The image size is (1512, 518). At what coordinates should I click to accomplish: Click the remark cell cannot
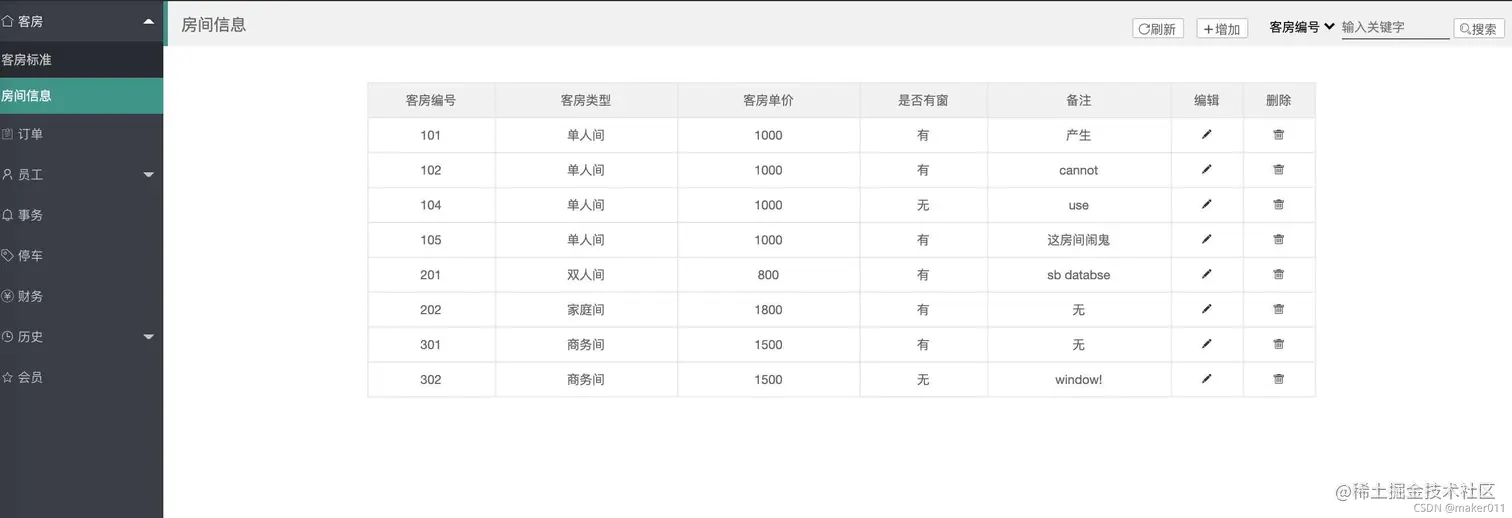coord(1078,170)
